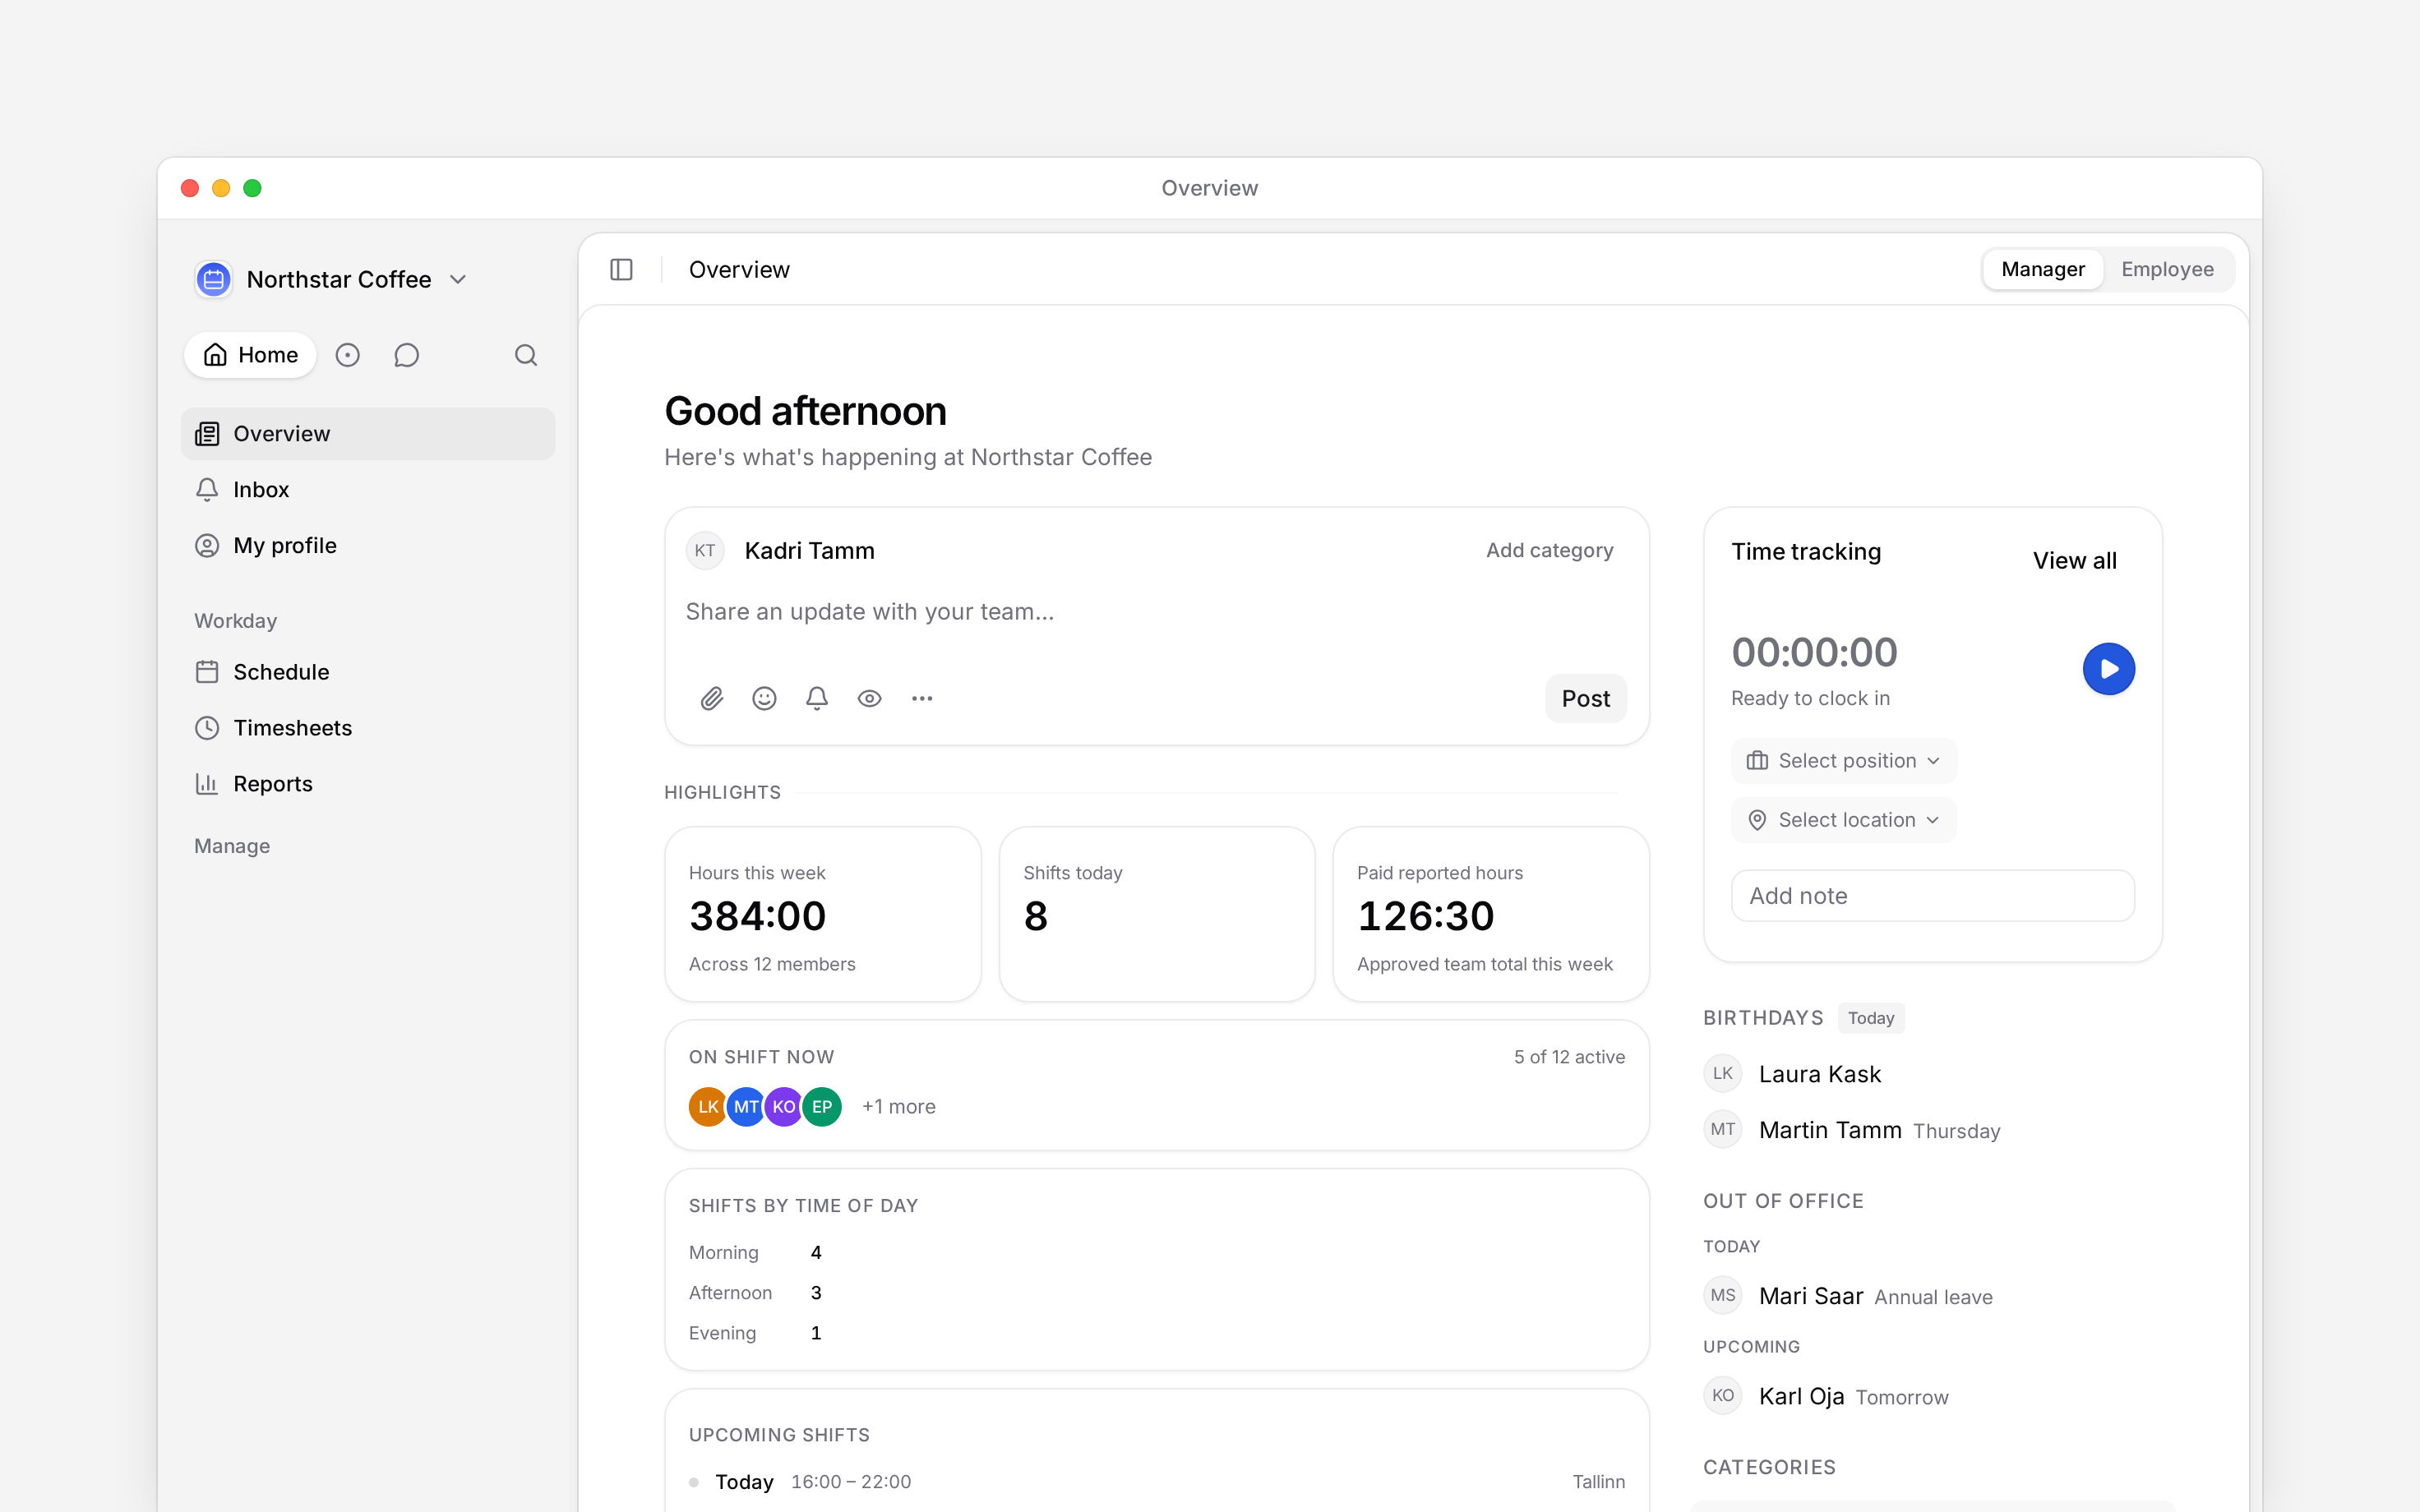Click Mari Saar's MS avatar

point(1723,1296)
